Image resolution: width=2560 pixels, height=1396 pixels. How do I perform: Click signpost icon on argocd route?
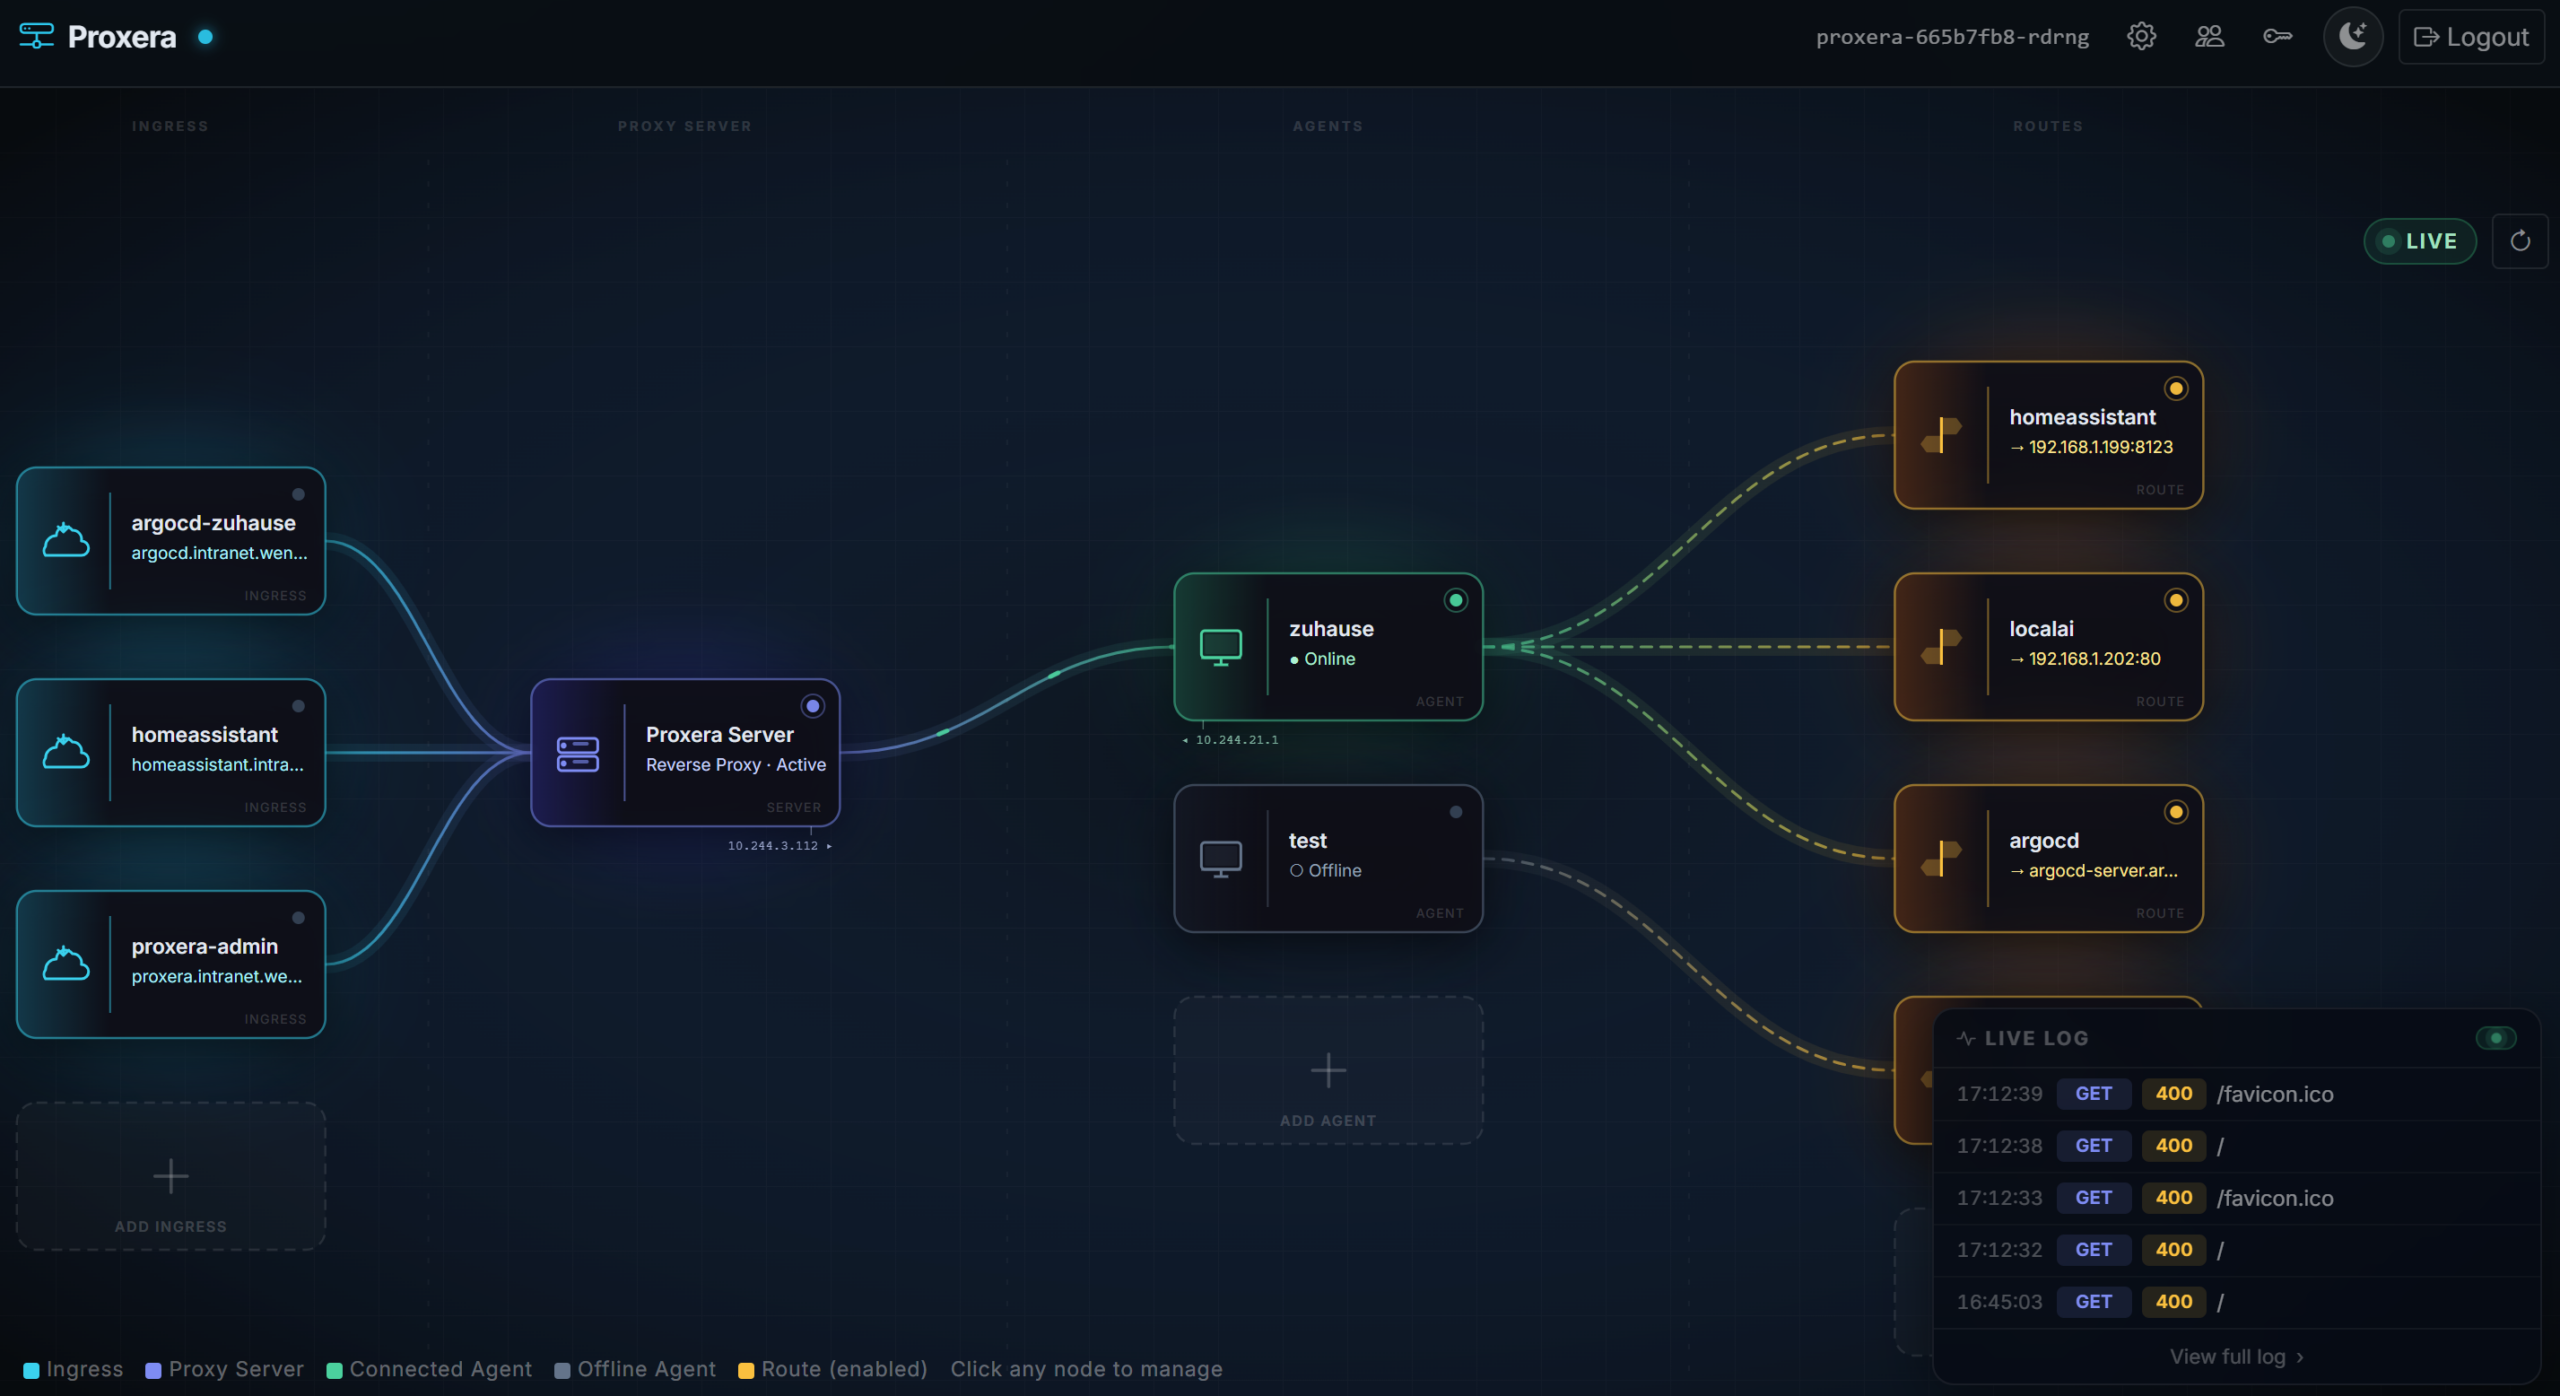(1941, 859)
